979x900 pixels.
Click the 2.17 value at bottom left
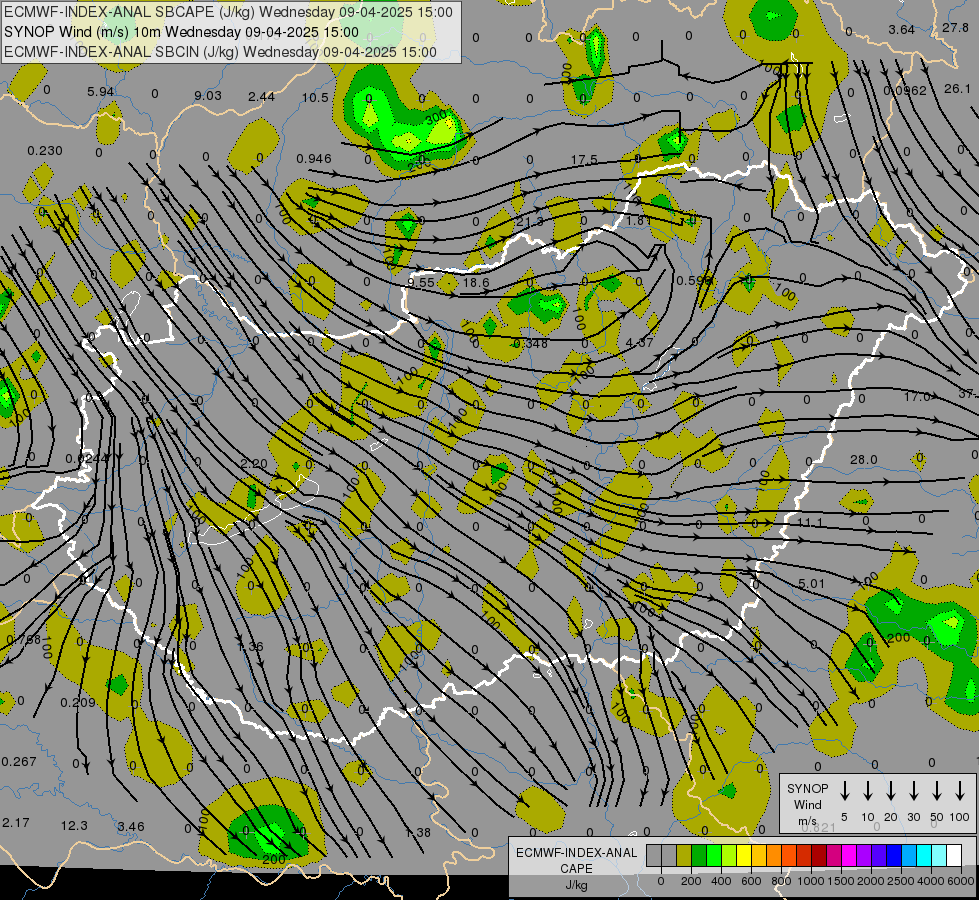(x=16, y=823)
